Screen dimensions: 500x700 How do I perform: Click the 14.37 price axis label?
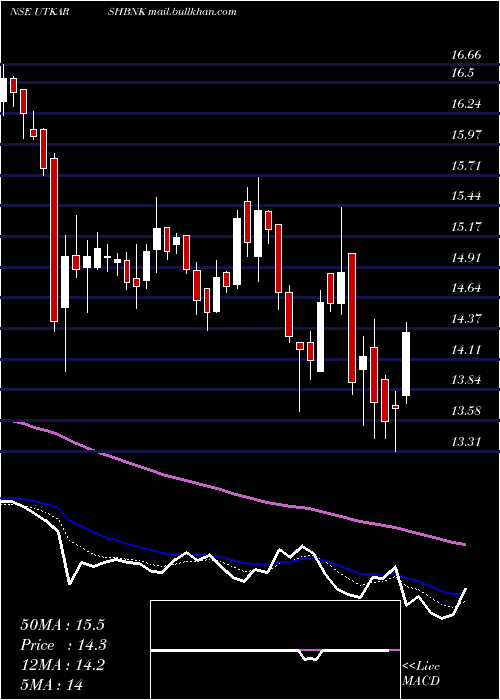click(x=466, y=319)
